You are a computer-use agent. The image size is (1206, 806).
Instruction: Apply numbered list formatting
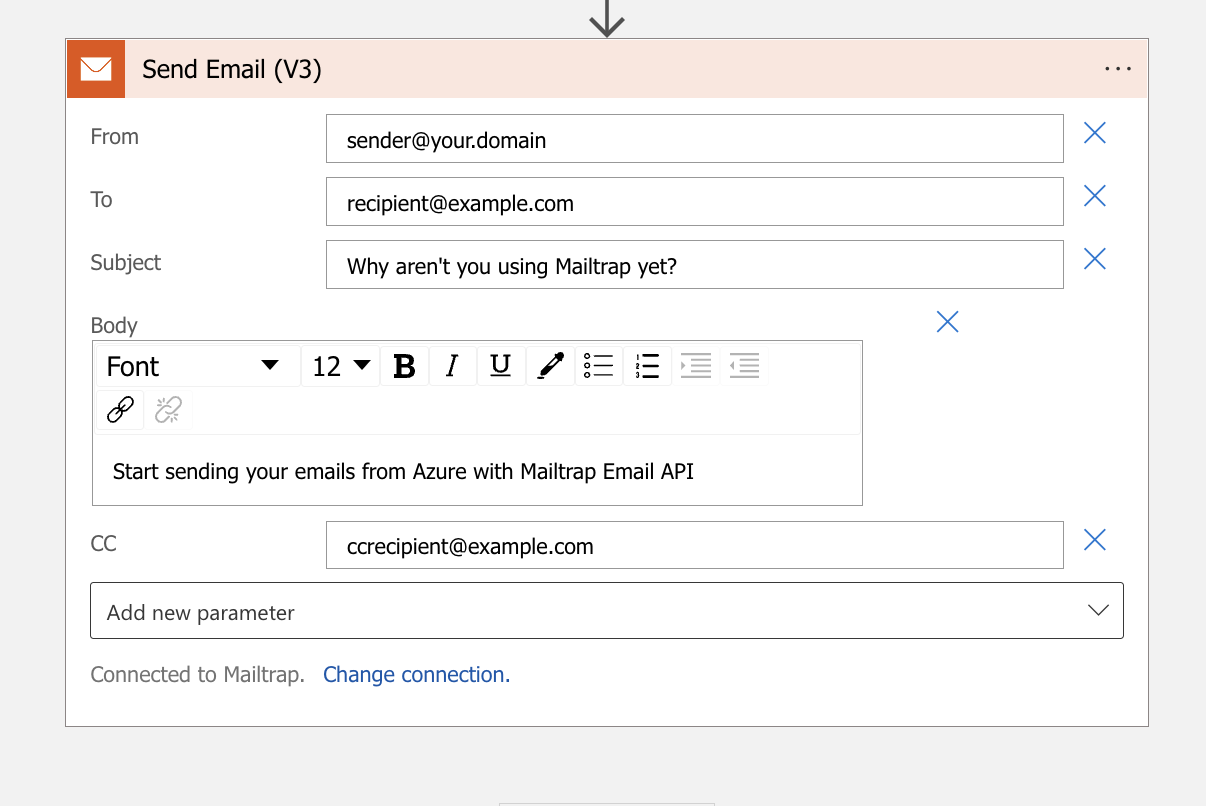[647, 366]
